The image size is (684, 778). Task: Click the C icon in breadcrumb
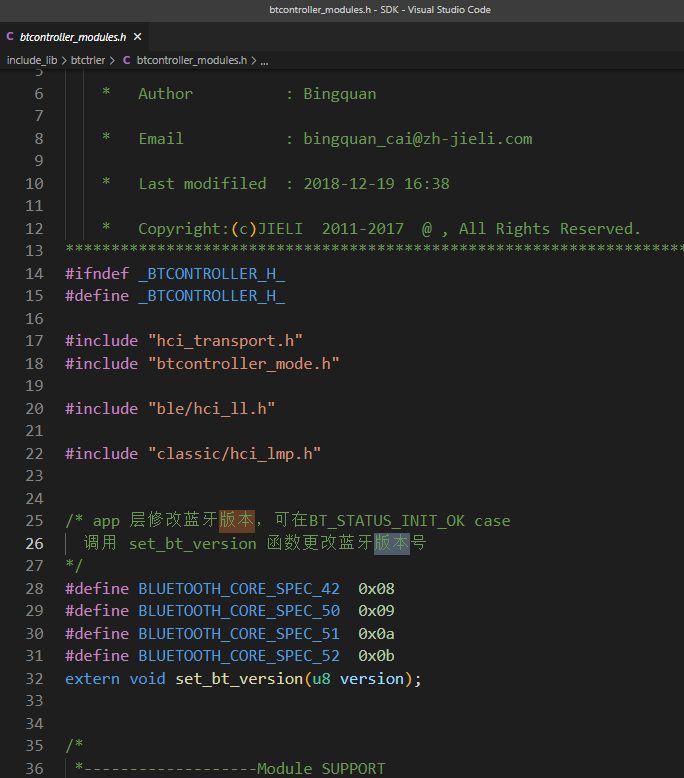click(x=126, y=61)
